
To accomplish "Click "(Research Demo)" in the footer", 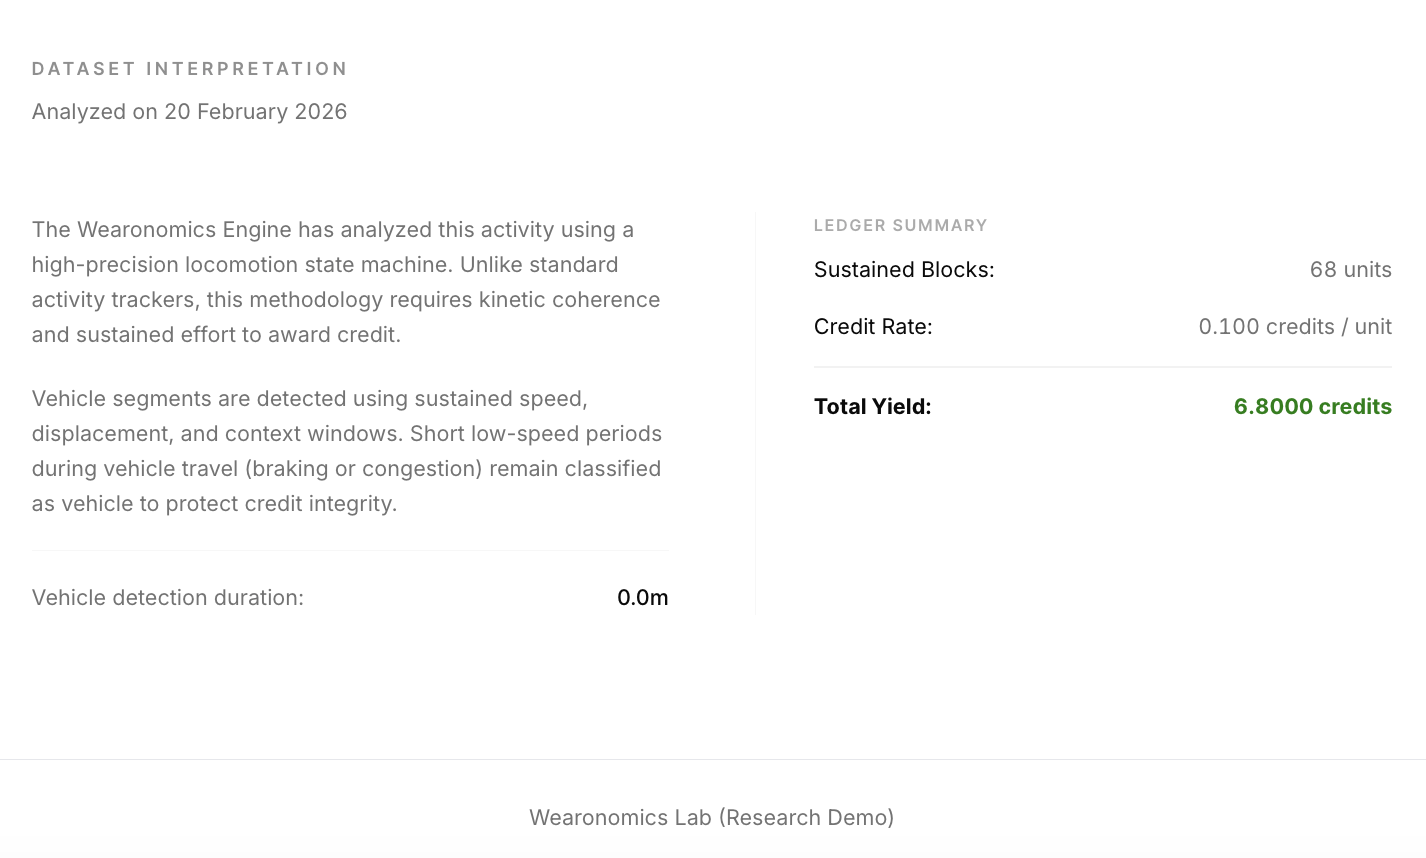I will (x=806, y=817).
